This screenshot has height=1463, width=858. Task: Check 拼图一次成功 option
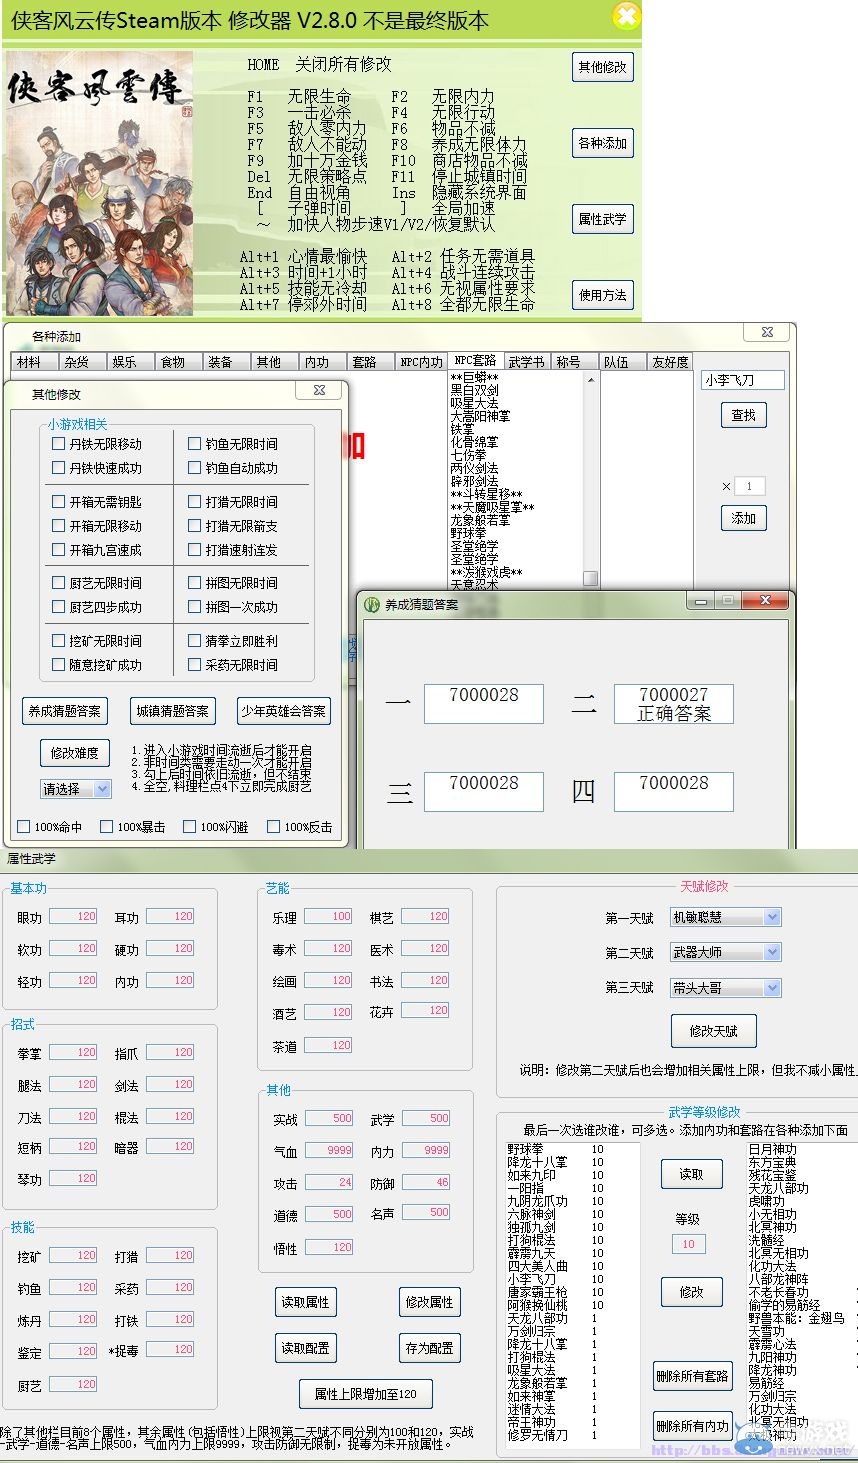click(233, 607)
